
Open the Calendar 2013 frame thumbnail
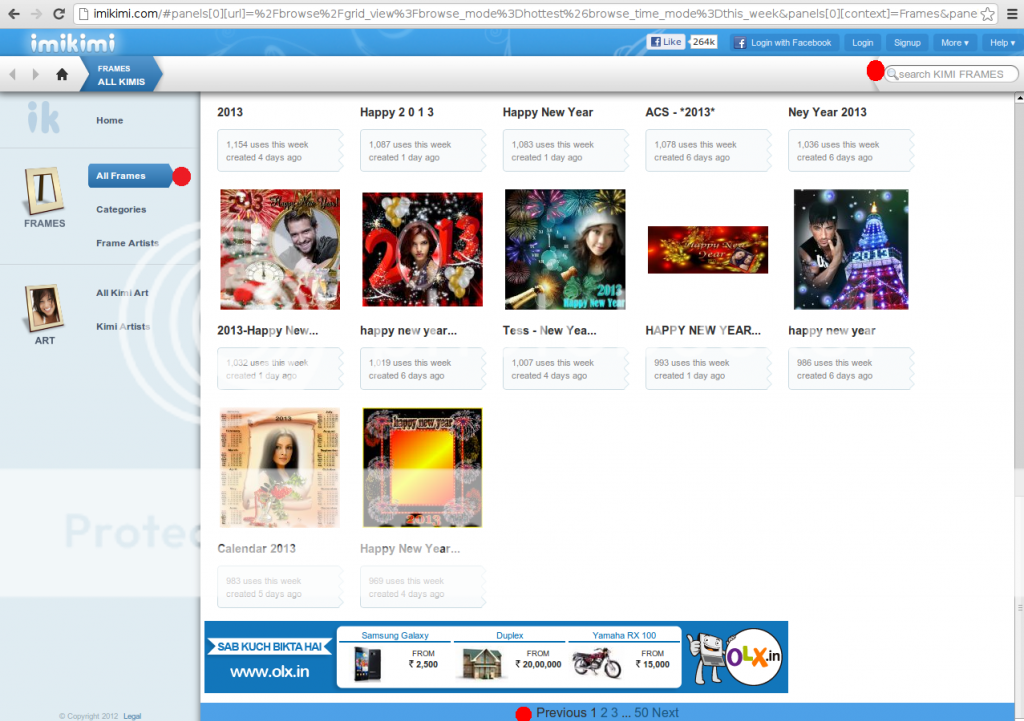pos(280,467)
